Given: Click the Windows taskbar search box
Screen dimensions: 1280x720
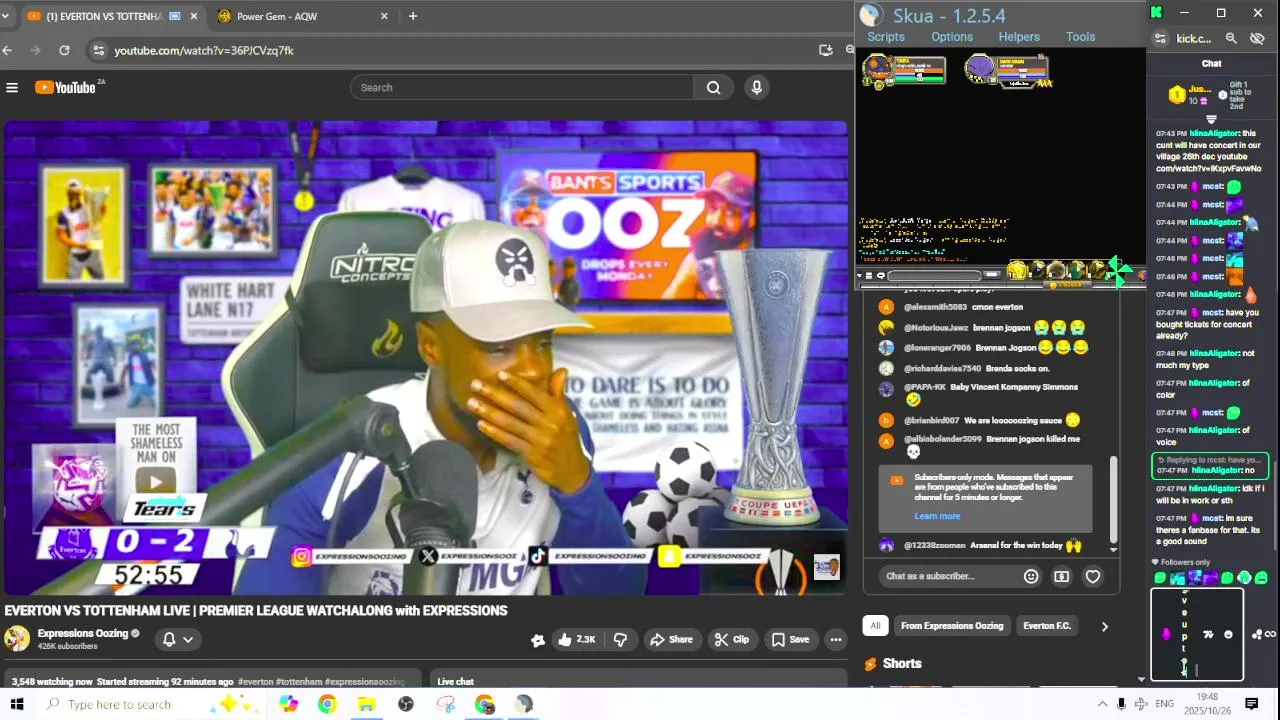Looking at the screenshot, I should click(150, 704).
